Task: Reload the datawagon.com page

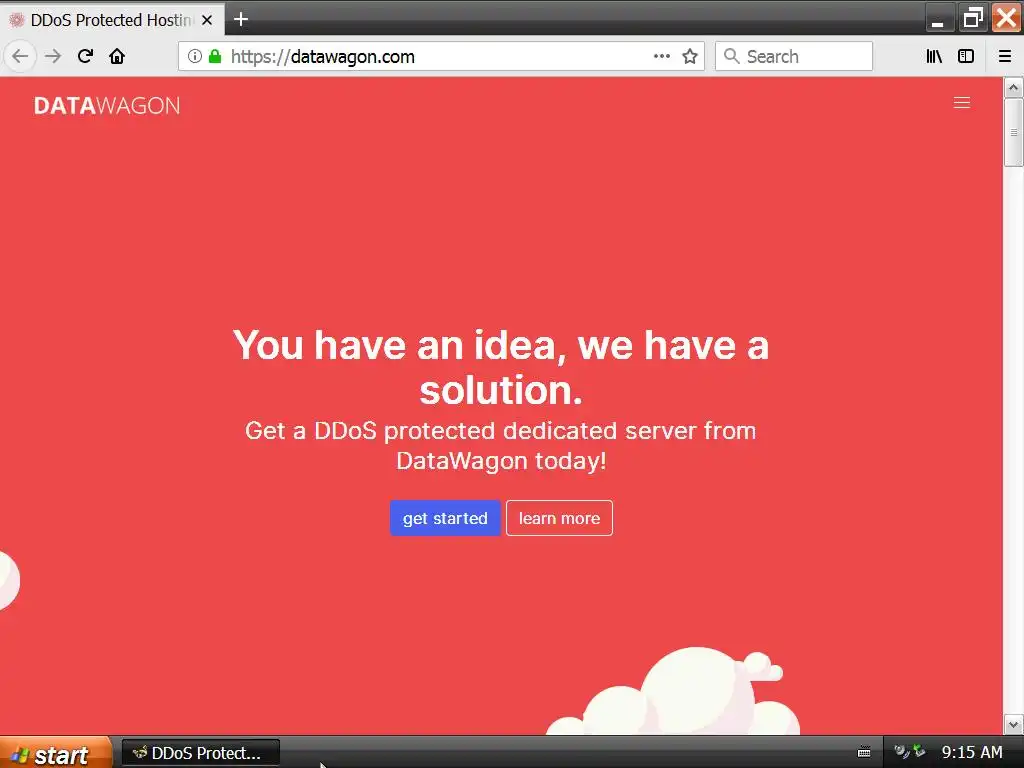Action: (x=85, y=56)
